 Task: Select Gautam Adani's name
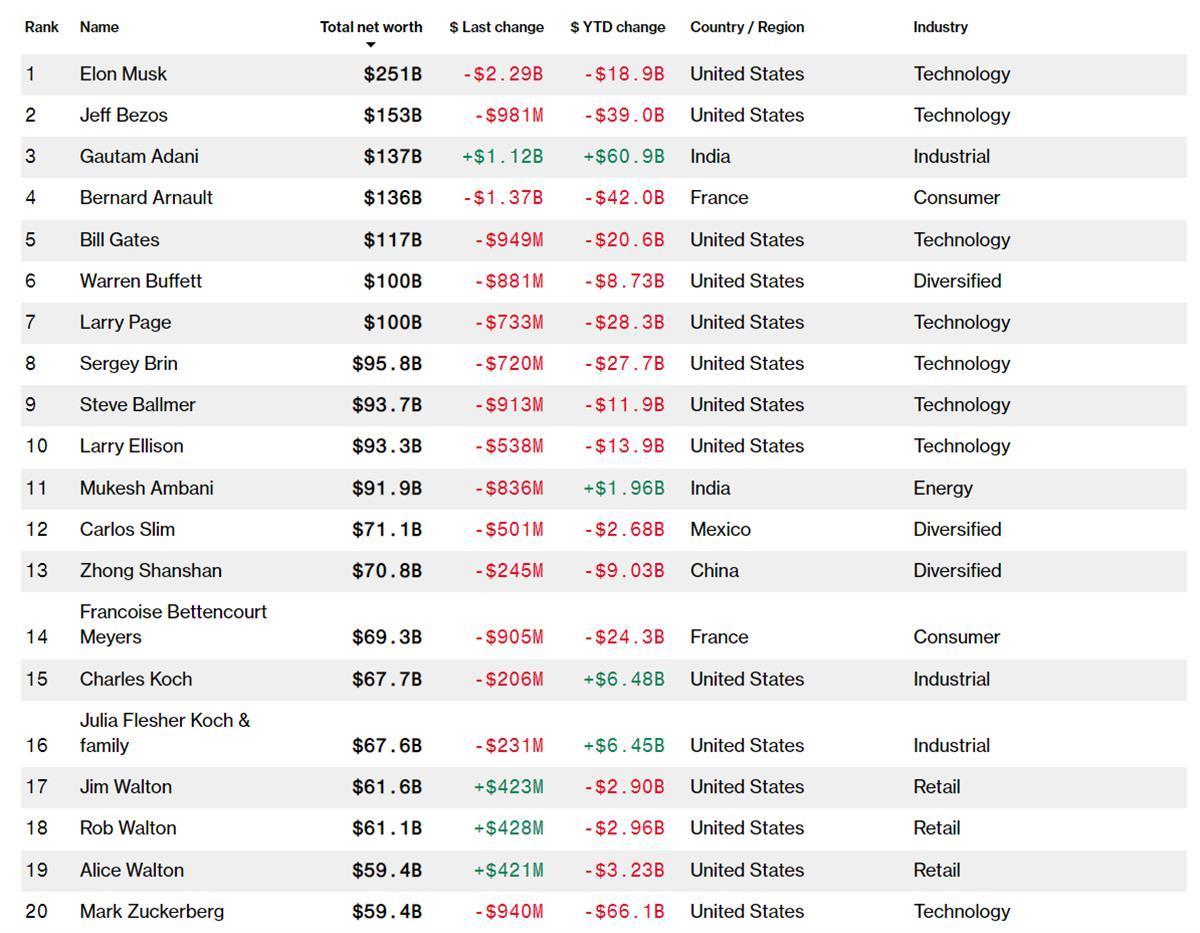coord(139,157)
